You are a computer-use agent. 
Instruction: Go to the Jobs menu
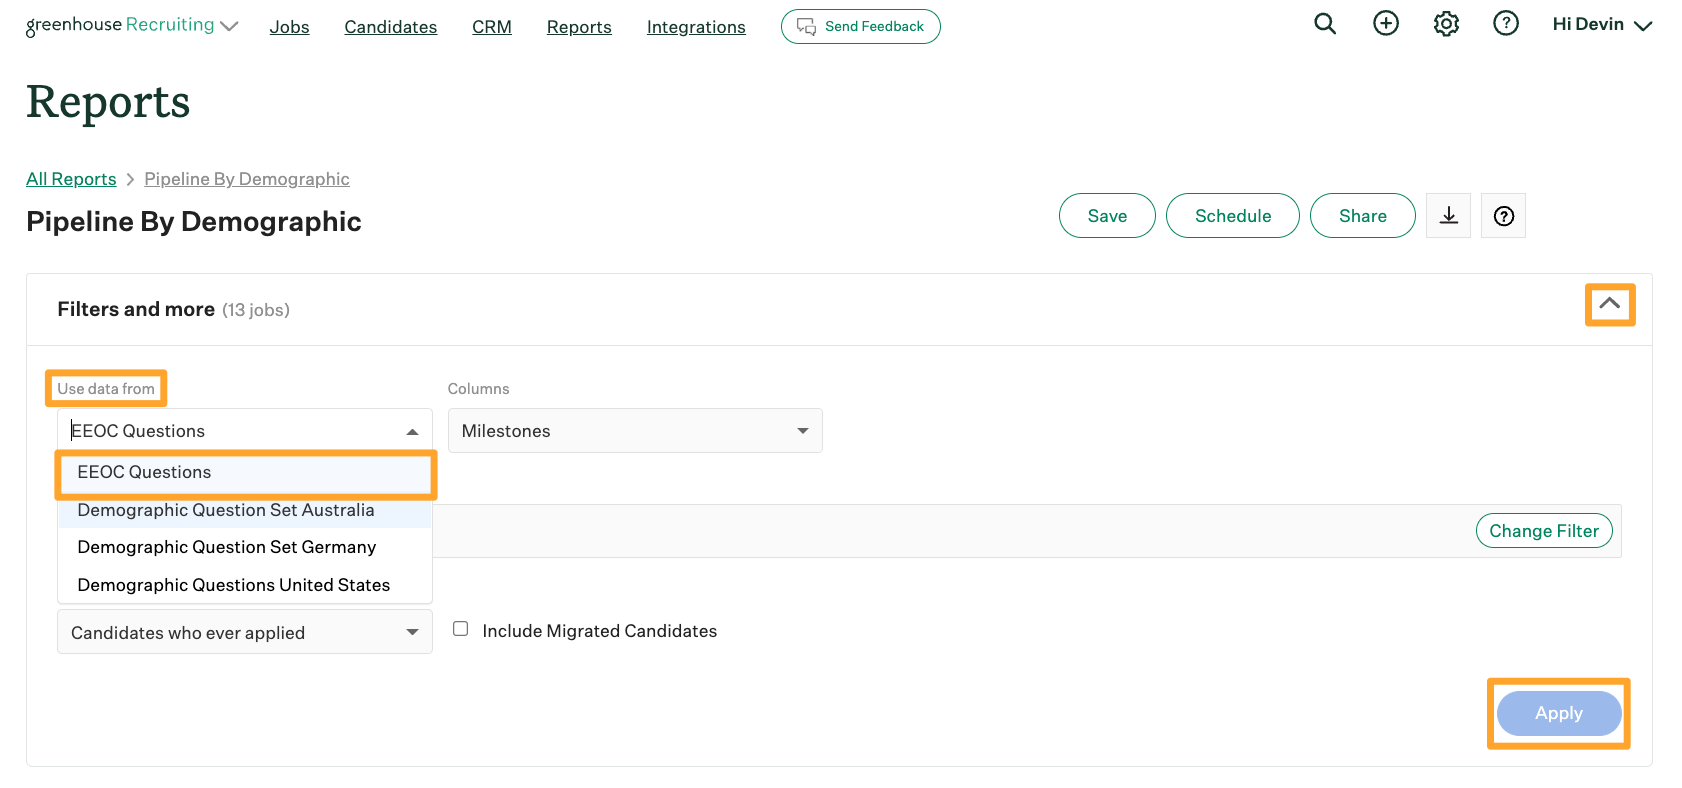point(289,27)
